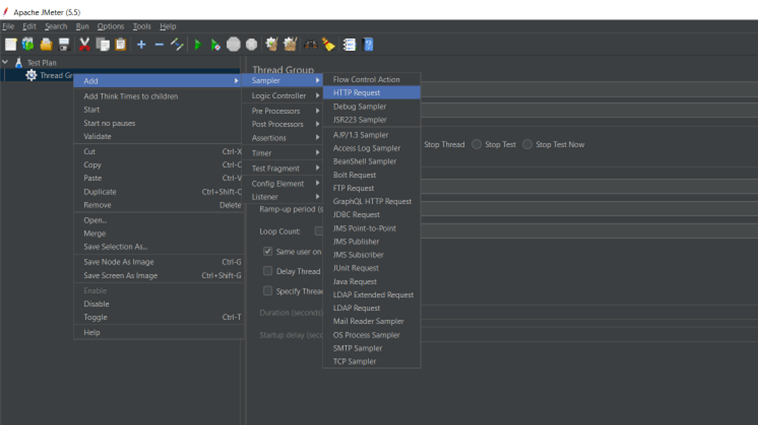Click Toggle in the context menu

coord(158,317)
